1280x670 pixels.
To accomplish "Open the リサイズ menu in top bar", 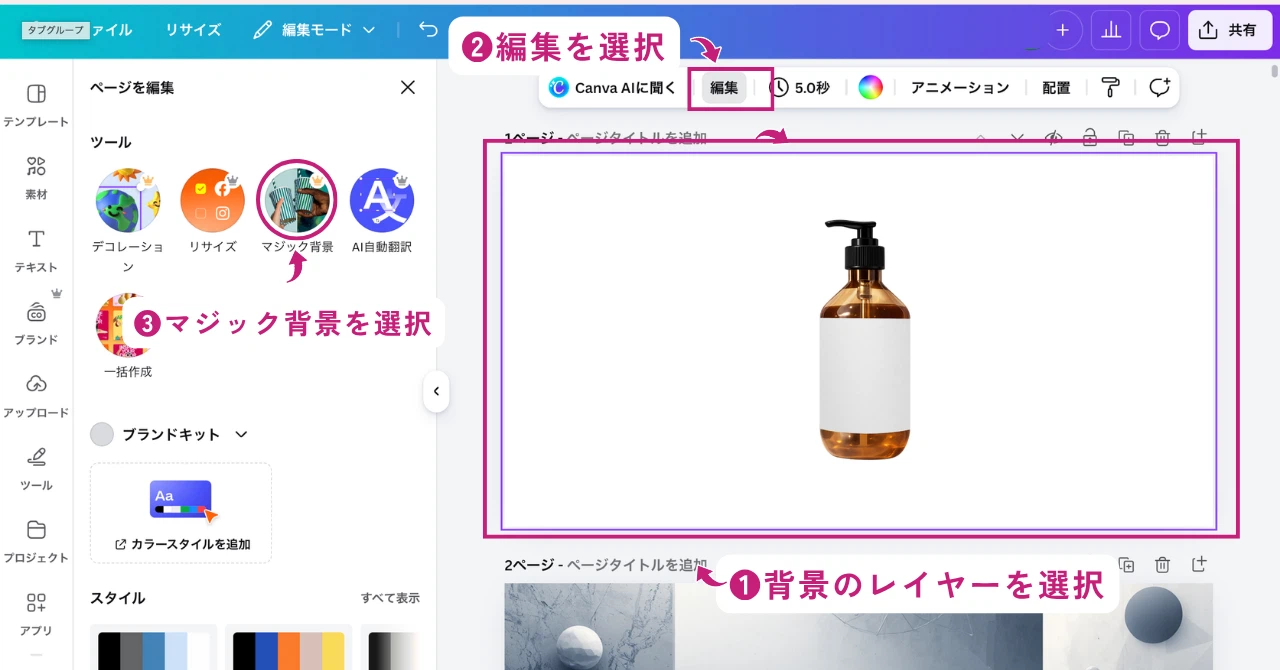I will click(x=193, y=30).
